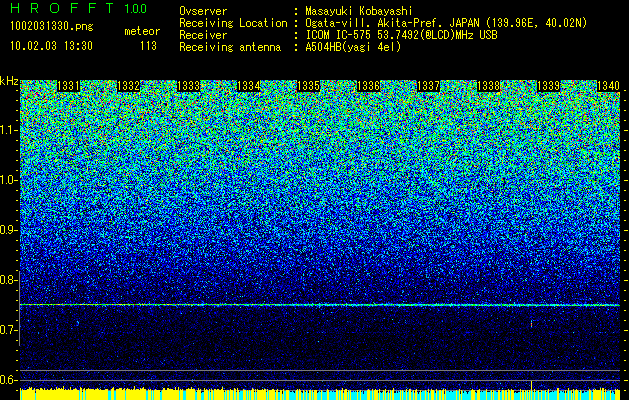
Task: Click the Ovserver label
Action: pyautogui.click(x=203, y=12)
